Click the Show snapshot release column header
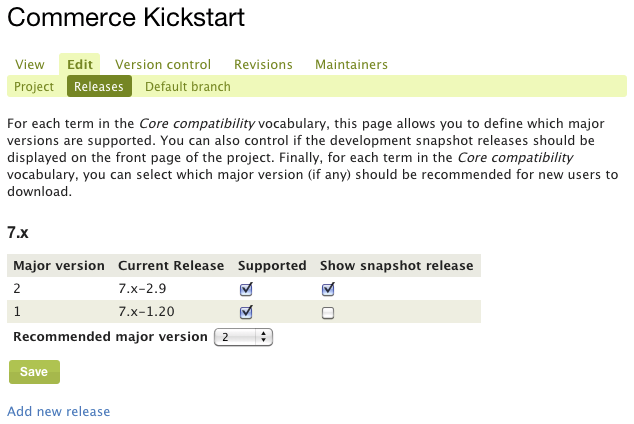The image size is (634, 424). 396,266
